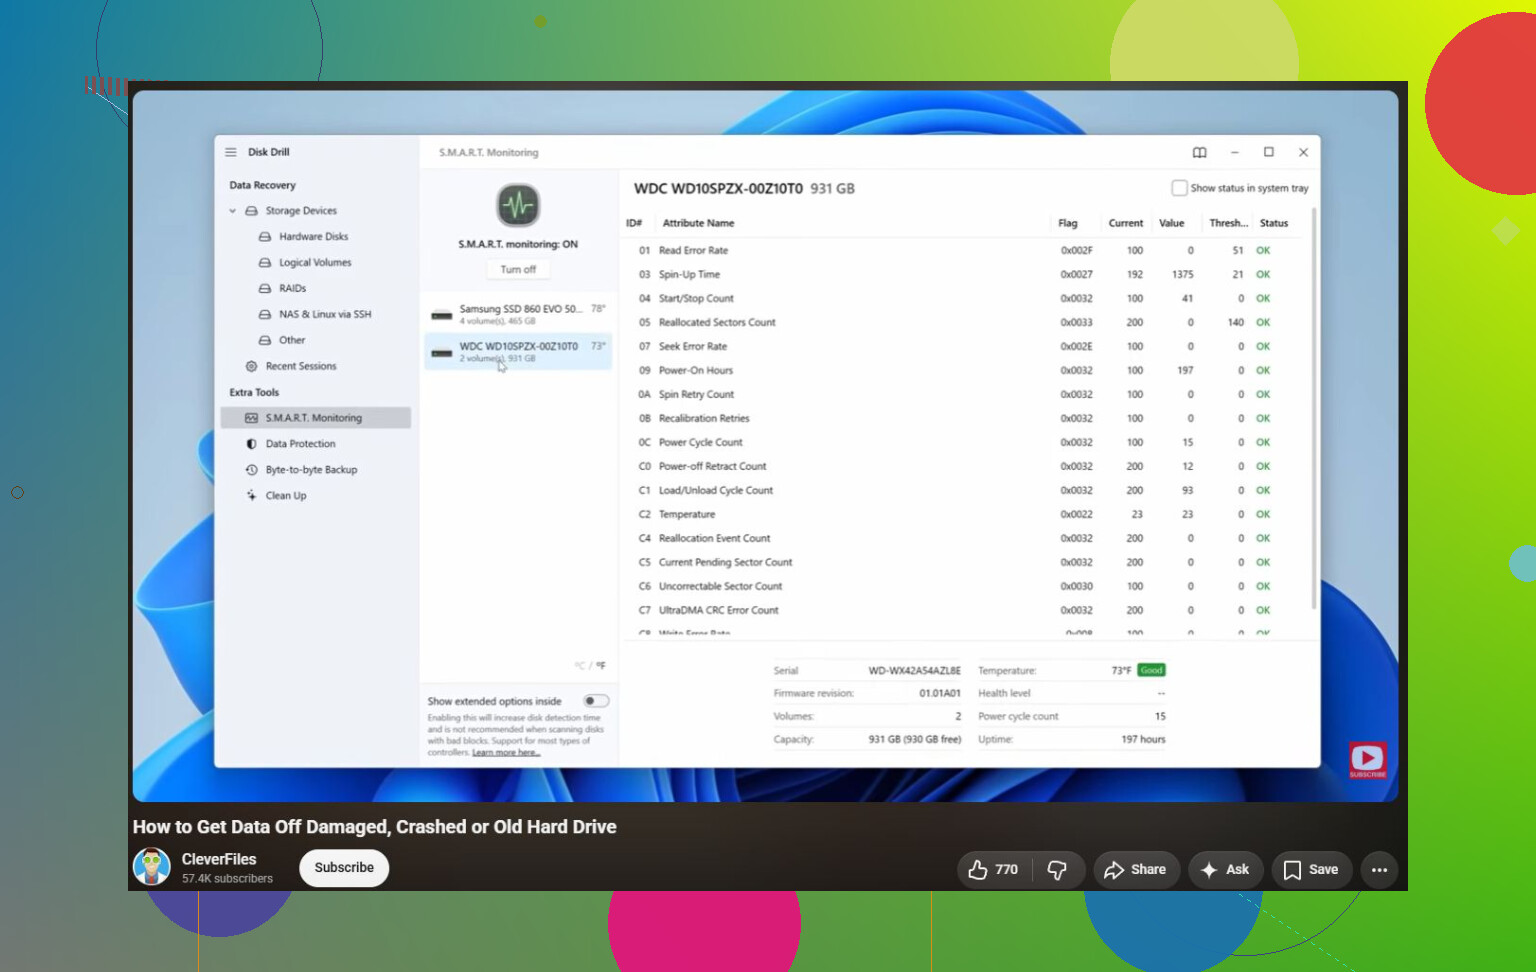Toggle Show extended options inside
Image resolution: width=1536 pixels, height=972 pixels.
click(x=596, y=701)
